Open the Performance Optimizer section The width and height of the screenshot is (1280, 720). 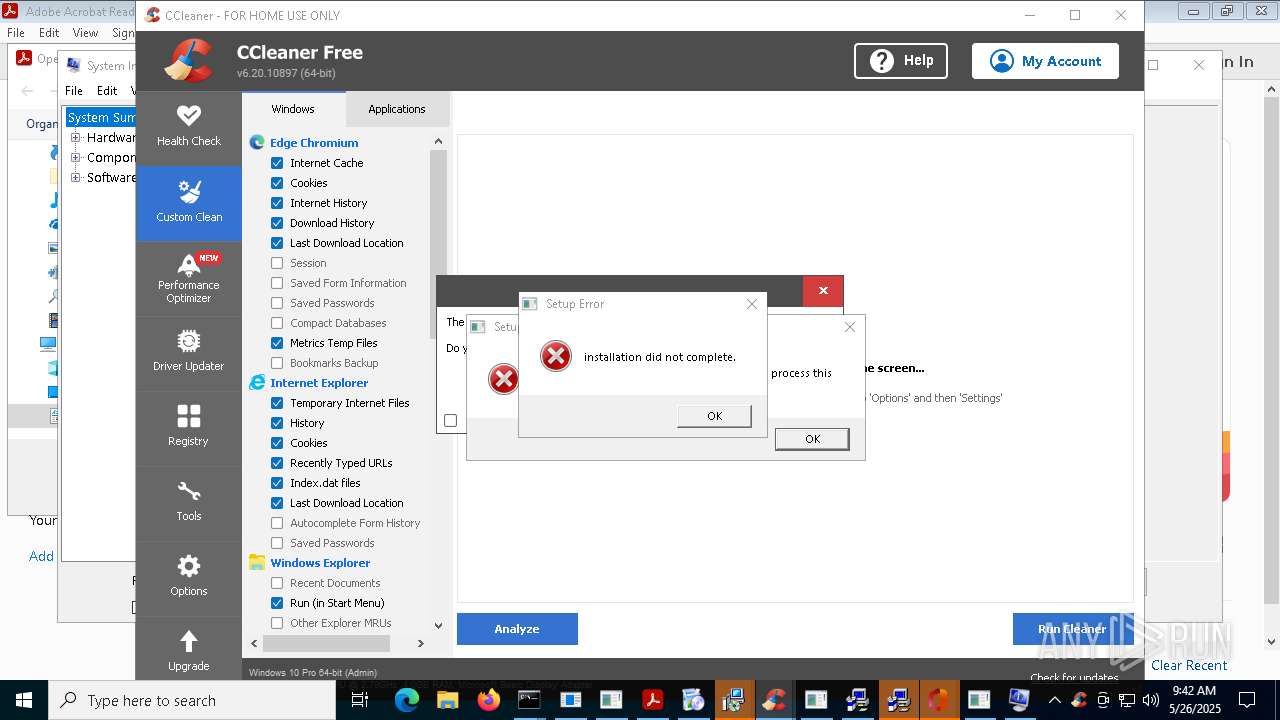point(189,279)
